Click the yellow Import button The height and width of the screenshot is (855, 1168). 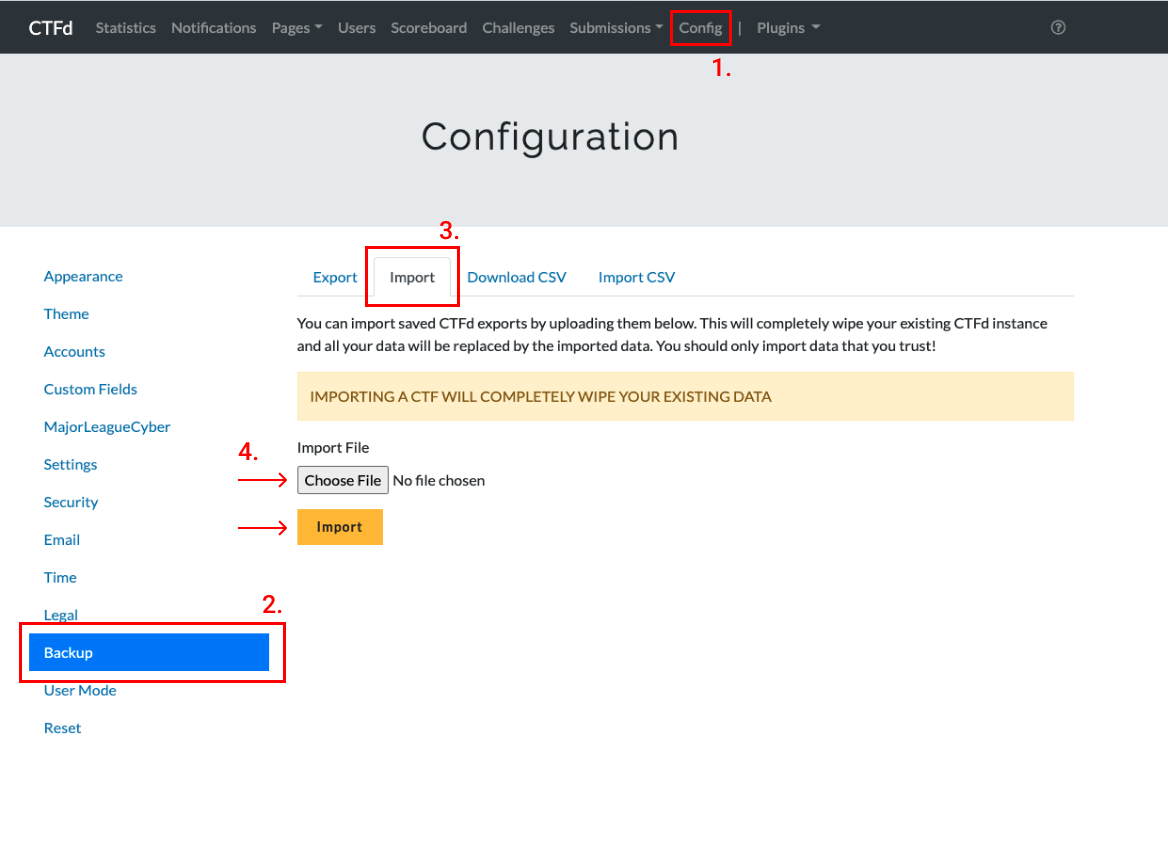[339, 527]
